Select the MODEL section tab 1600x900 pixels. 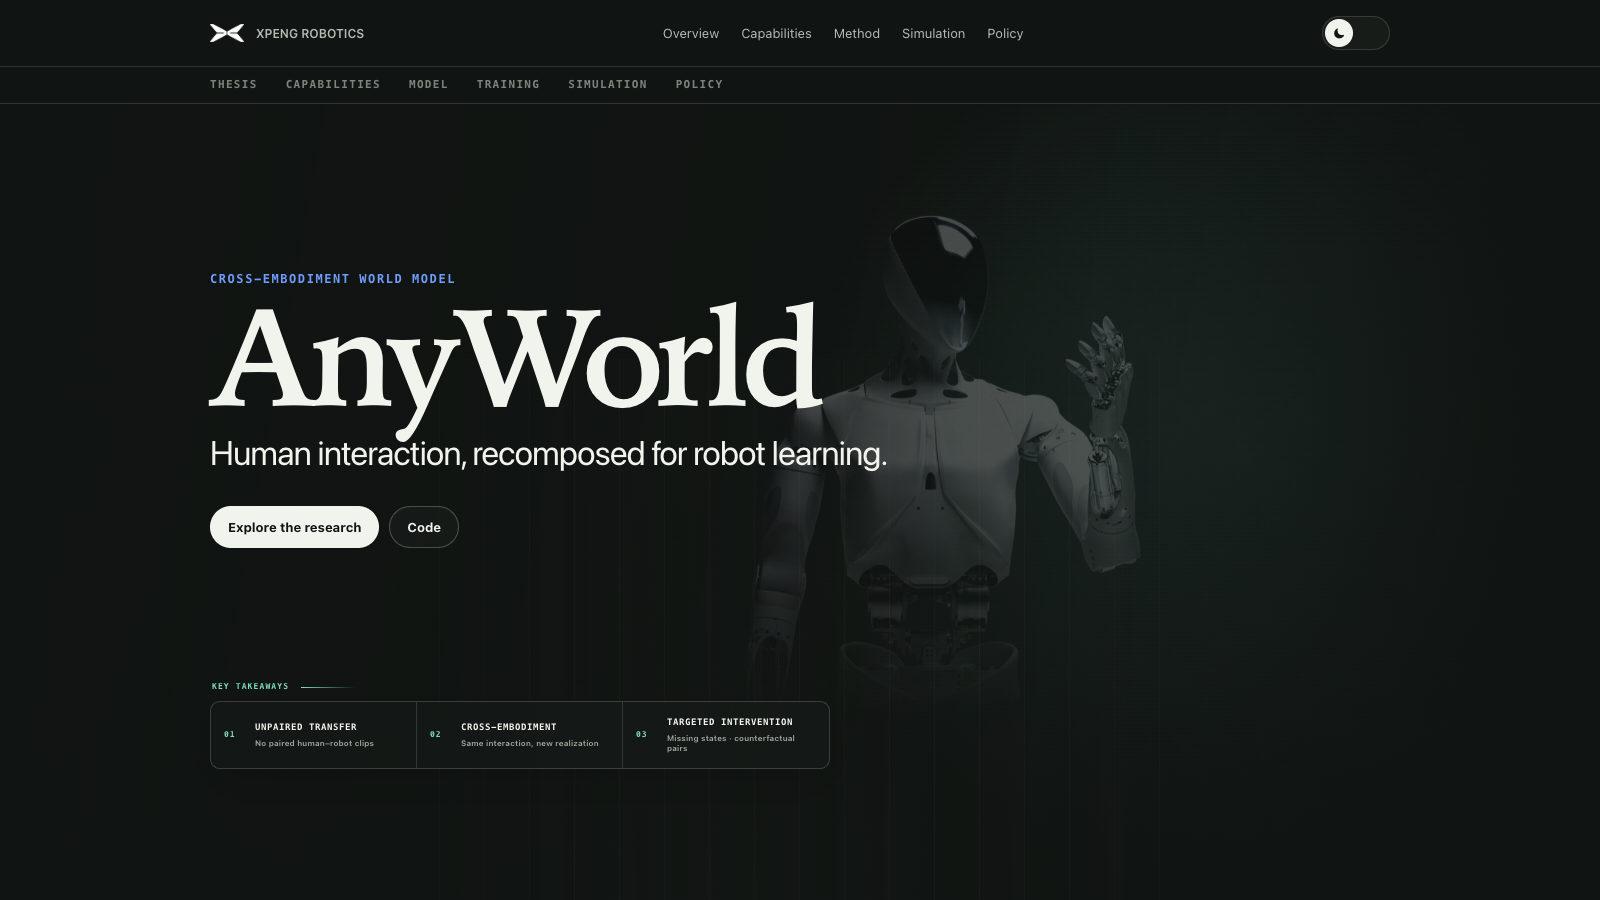[428, 85]
